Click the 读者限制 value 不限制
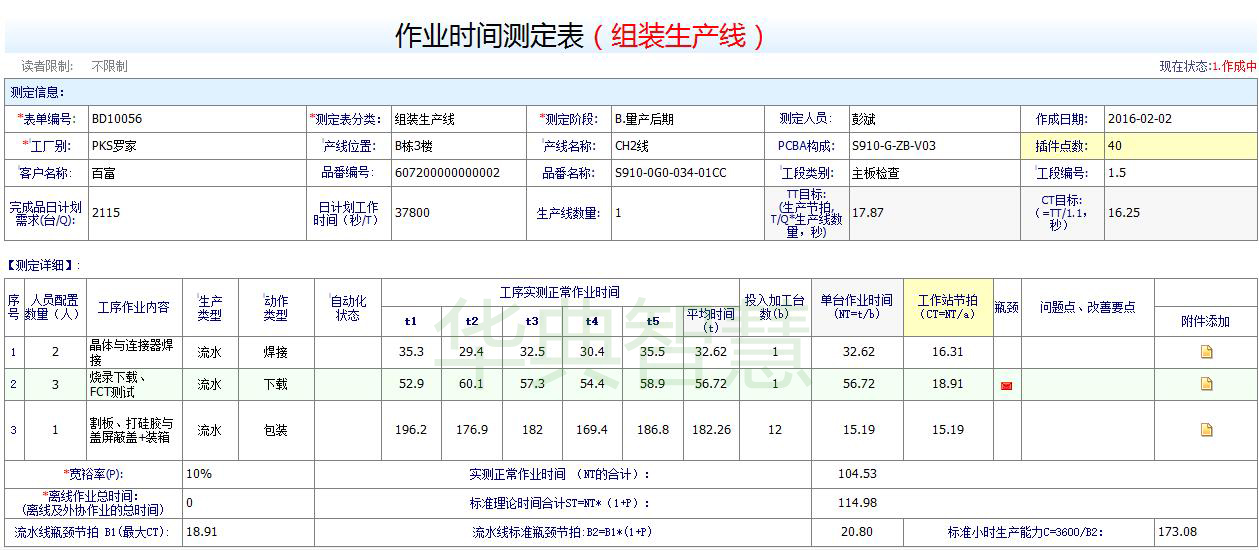This screenshot has height=550, width=1259. pos(110,66)
